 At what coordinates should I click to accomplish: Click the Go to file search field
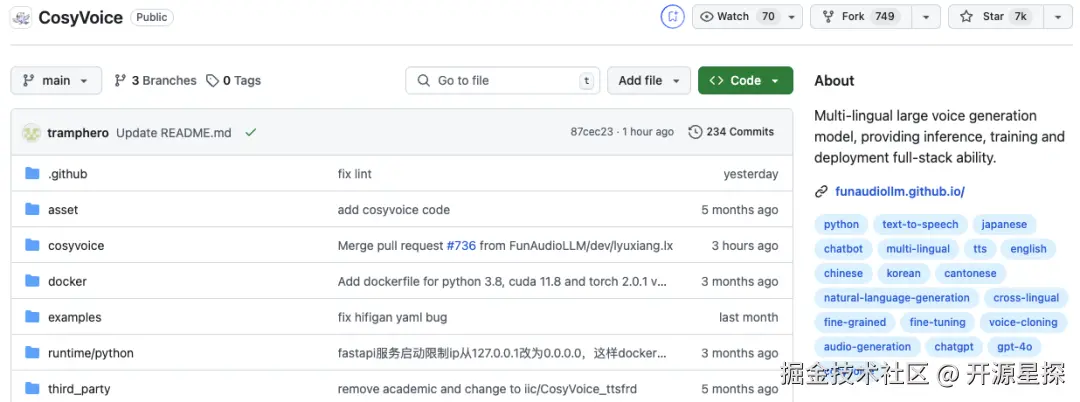pos(502,81)
